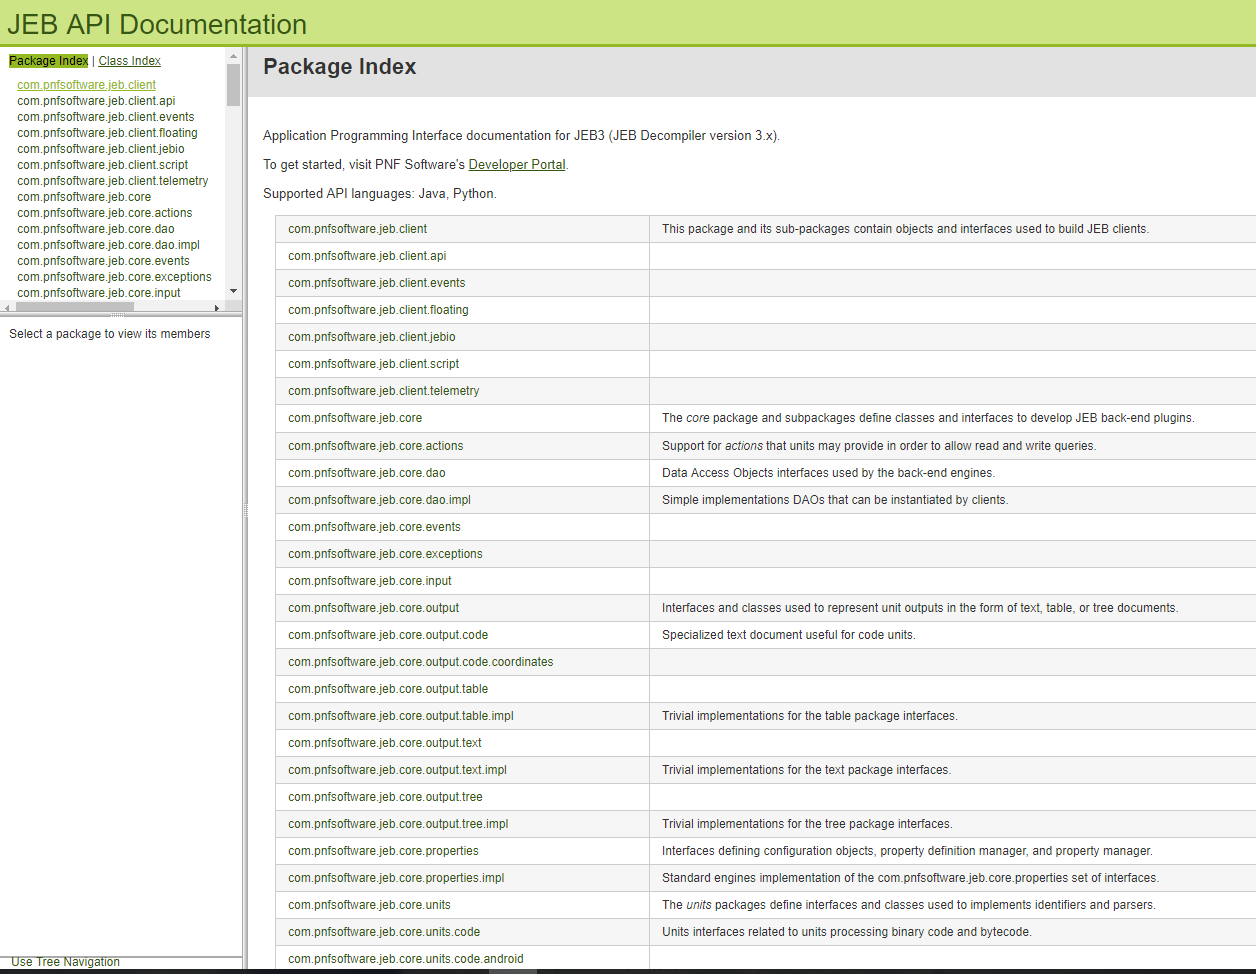This screenshot has height=974, width=1256.
Task: Select com.pnfsoftware.jeb.client.api in the sidebar list
Action: (x=96, y=101)
